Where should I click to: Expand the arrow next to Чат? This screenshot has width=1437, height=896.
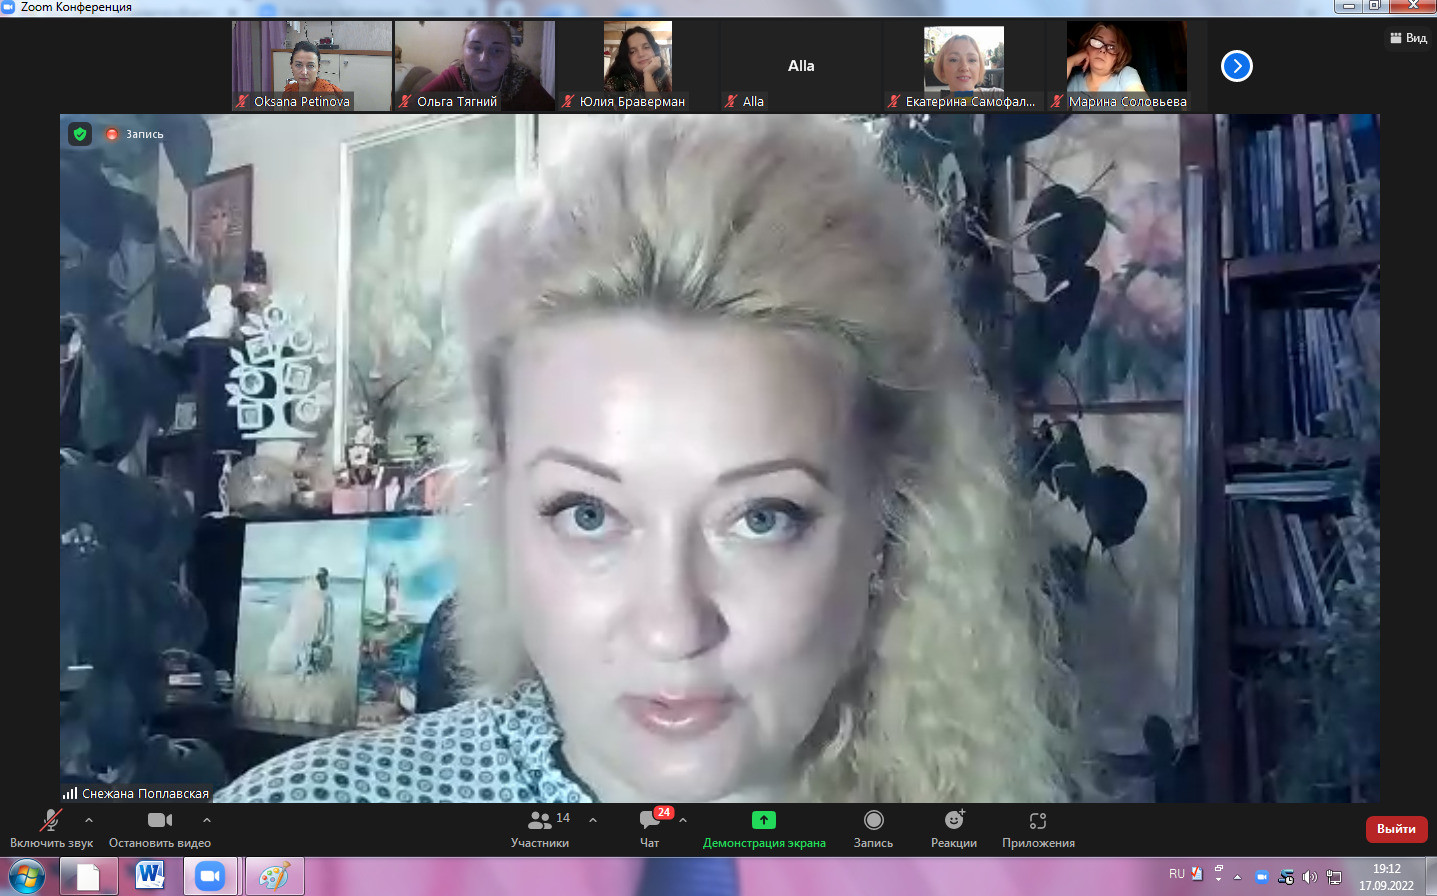pos(683,820)
